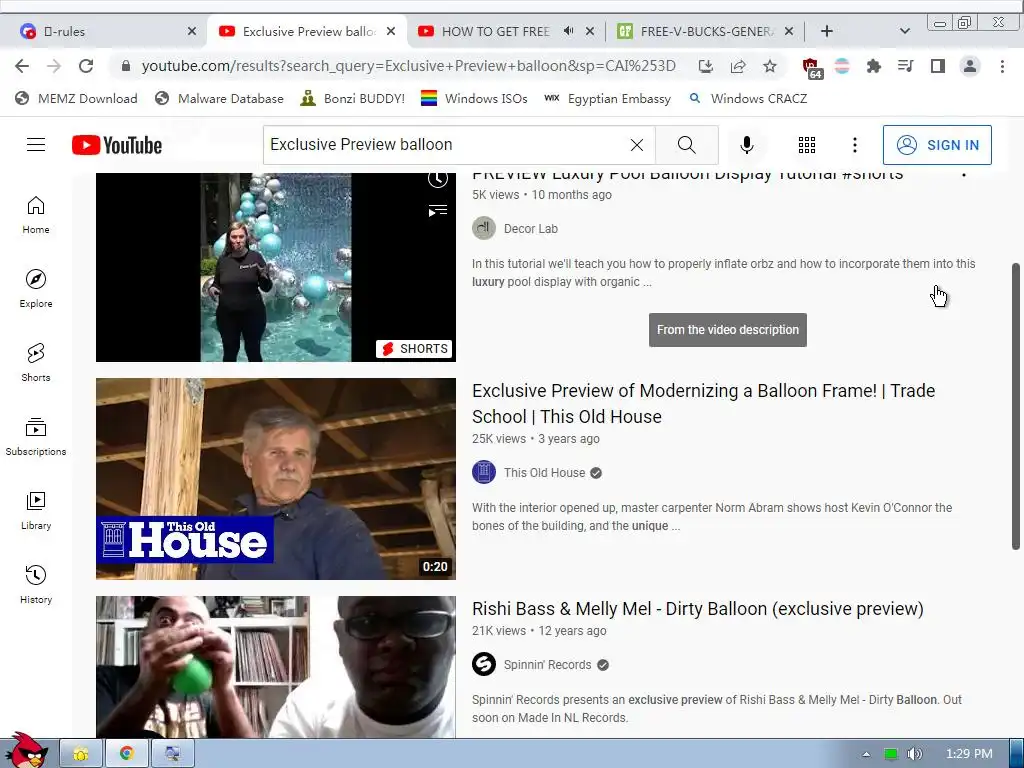The width and height of the screenshot is (1024, 768).
Task: Open the extensions puzzle piece menu
Action: [873, 66]
